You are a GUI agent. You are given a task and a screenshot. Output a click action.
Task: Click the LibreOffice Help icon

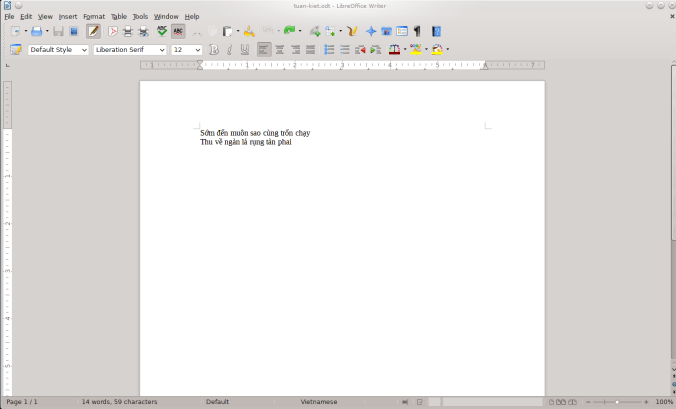point(436,32)
